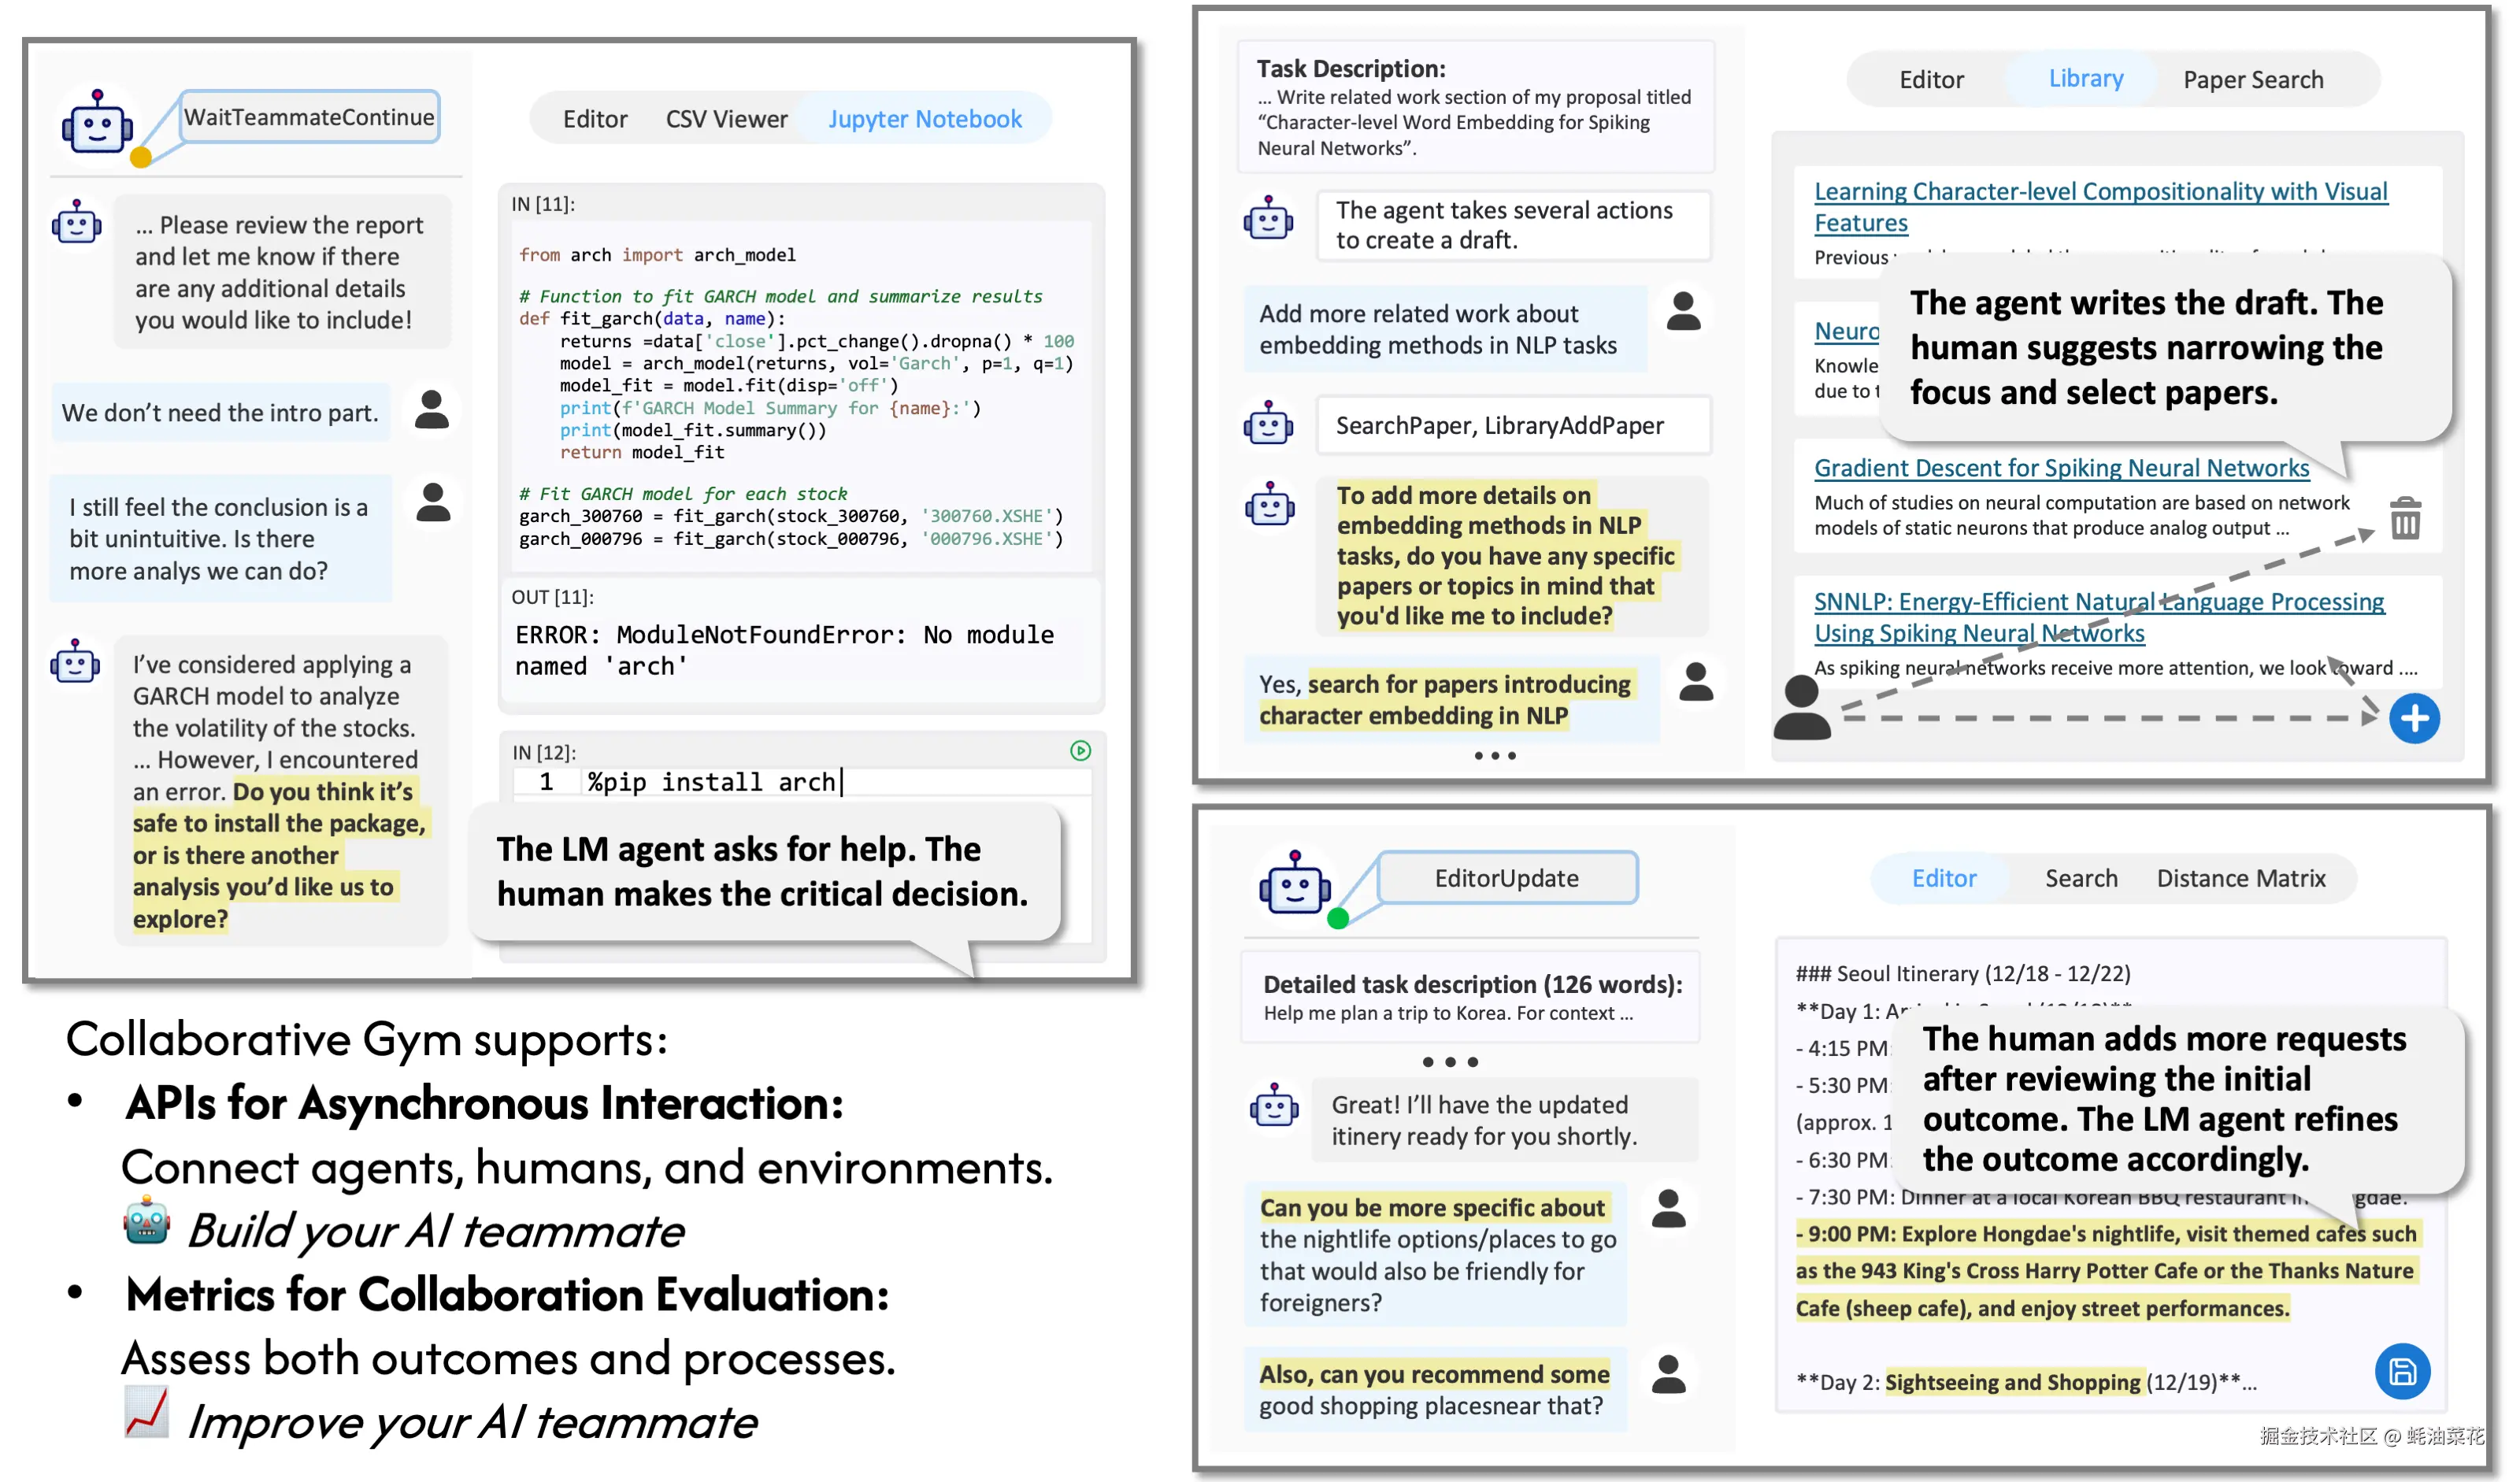The image size is (2520, 1482).
Task: Open the Library tab
Action: pos(2085,78)
